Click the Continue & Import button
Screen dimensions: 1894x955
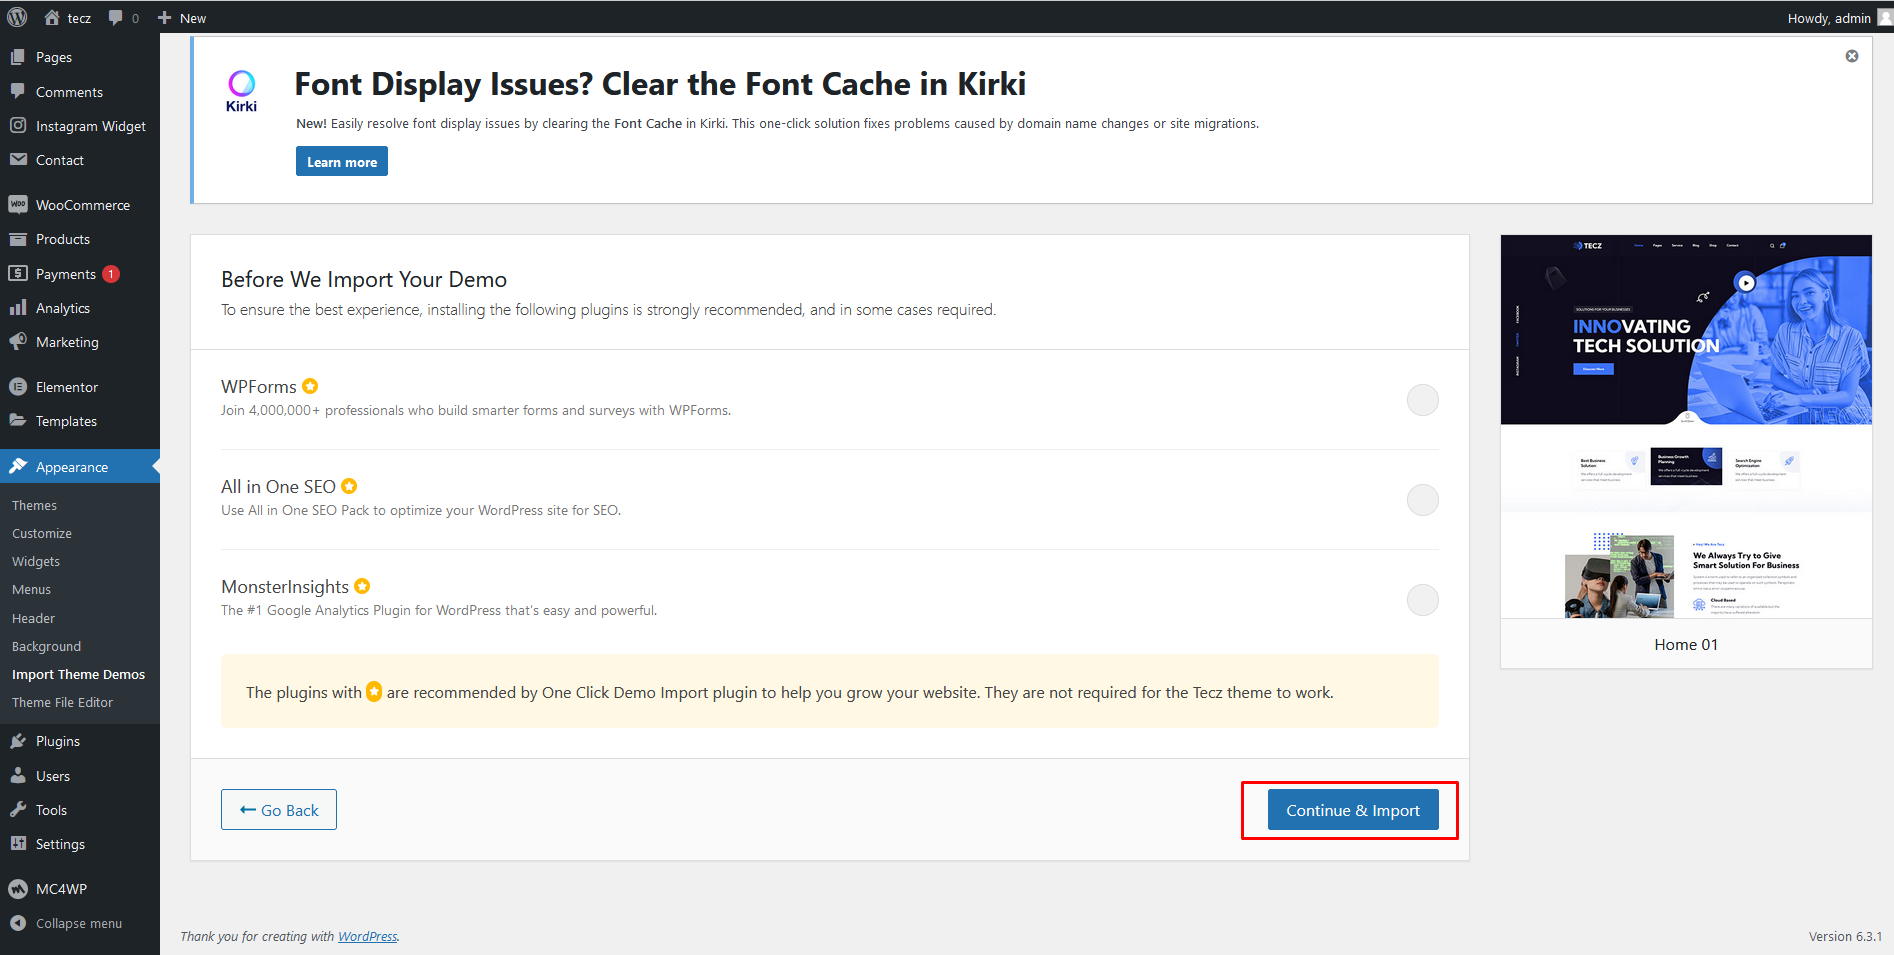[x=1352, y=810]
